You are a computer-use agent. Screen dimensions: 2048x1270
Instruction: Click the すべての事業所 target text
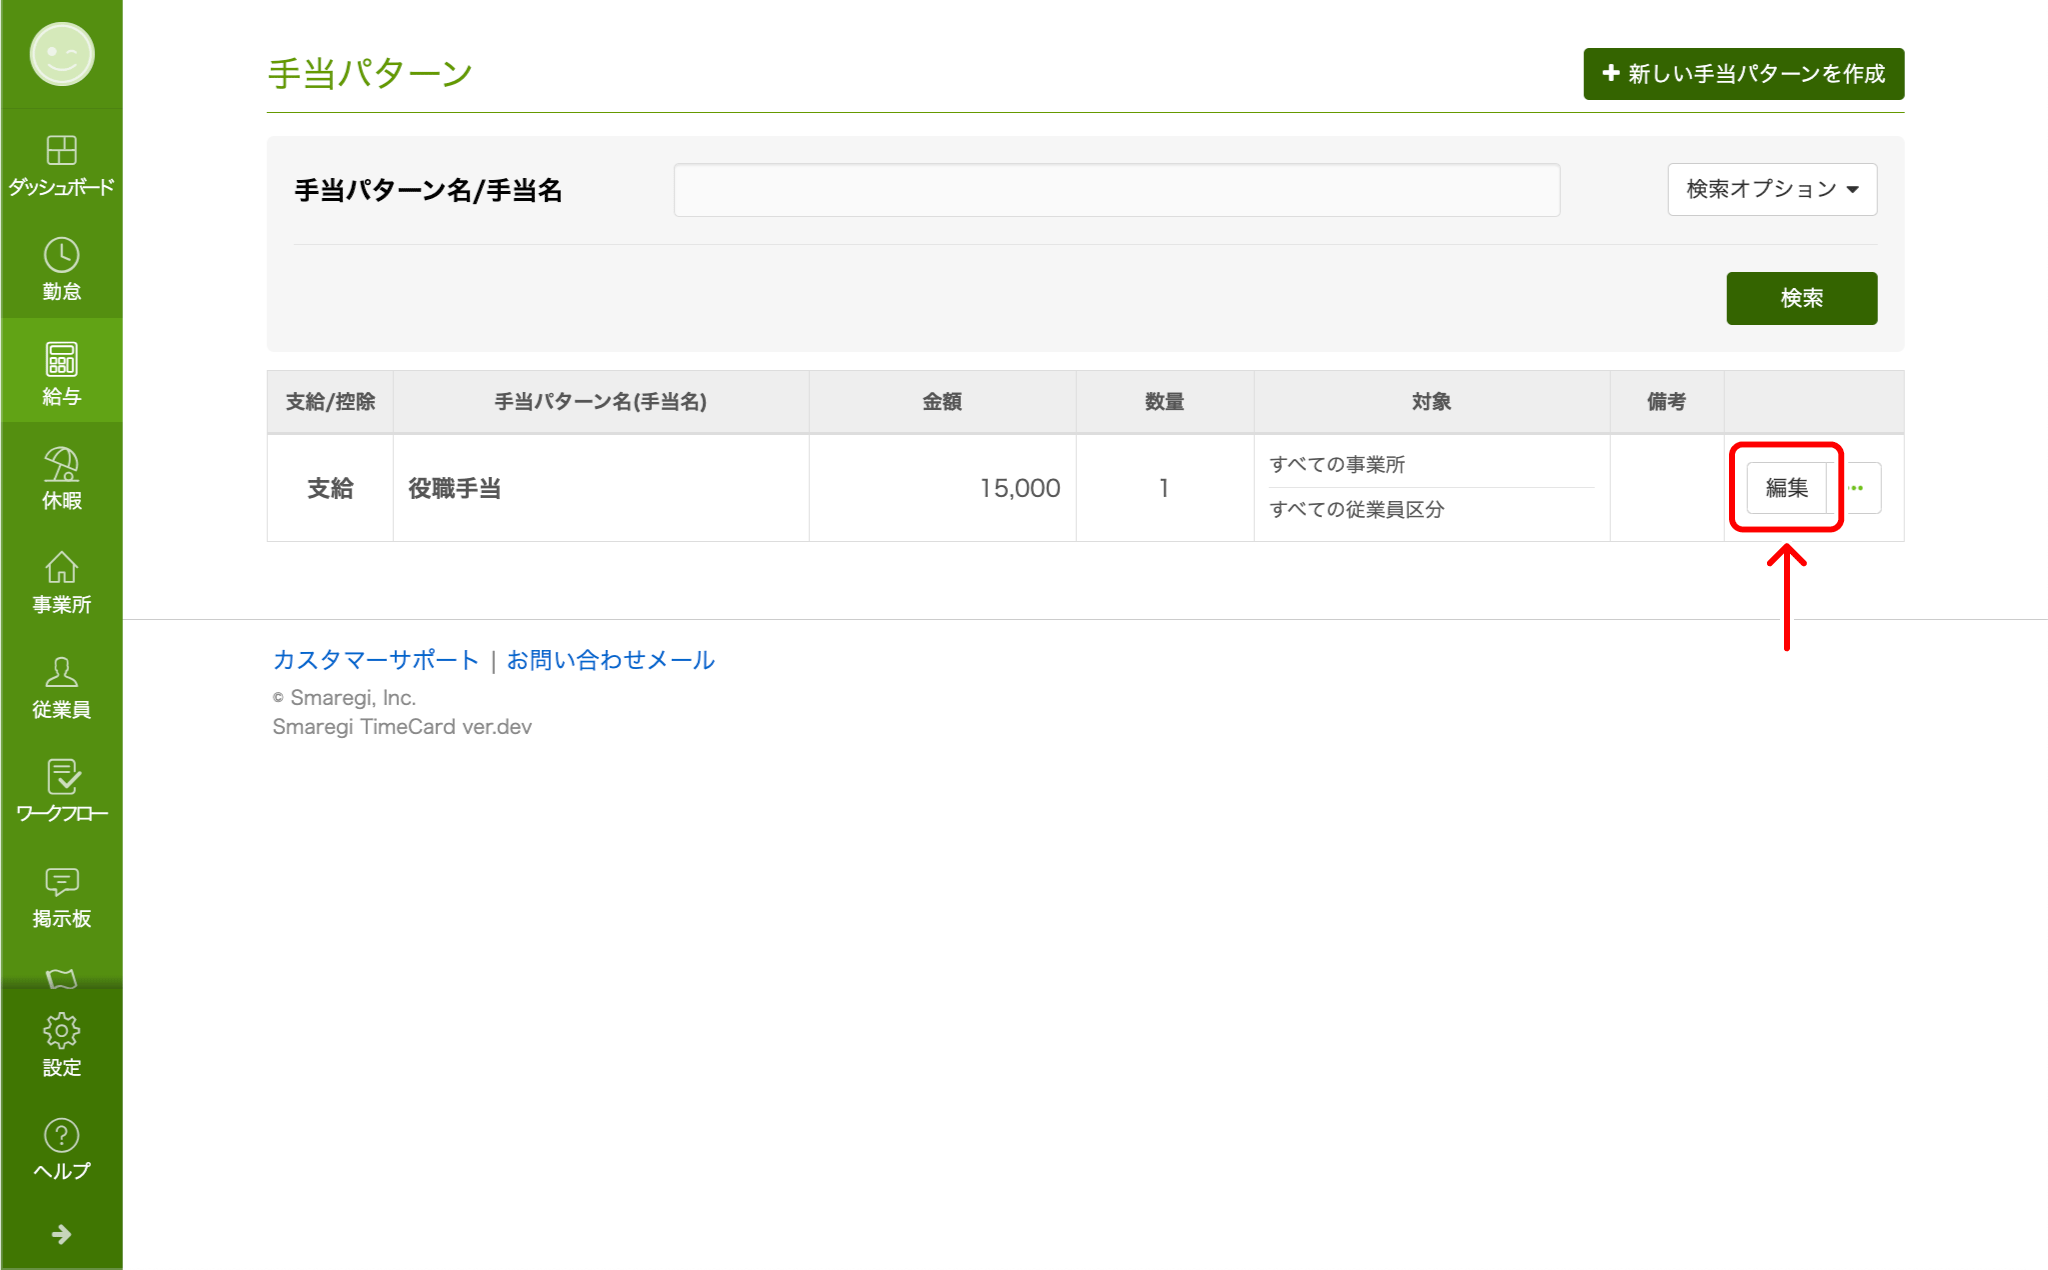point(1337,465)
